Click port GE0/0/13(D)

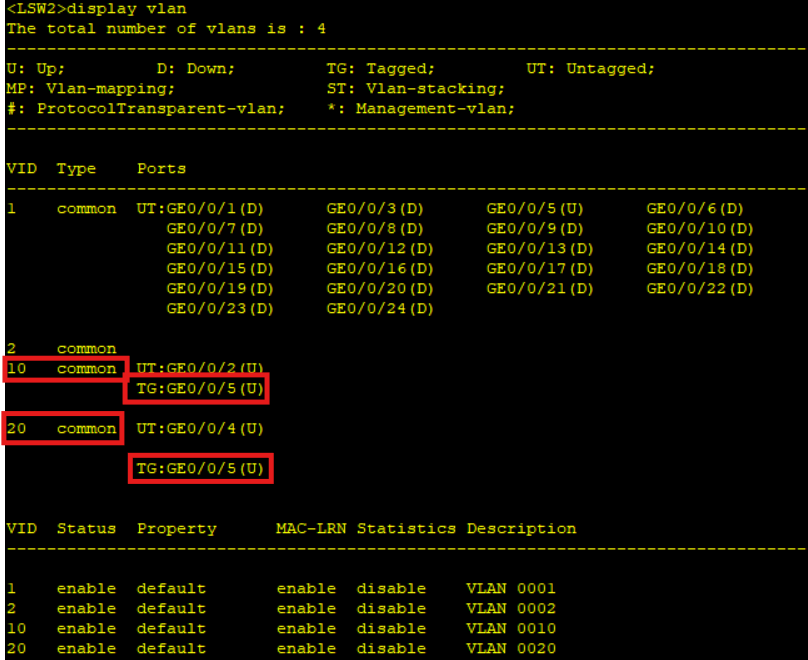pos(540,249)
